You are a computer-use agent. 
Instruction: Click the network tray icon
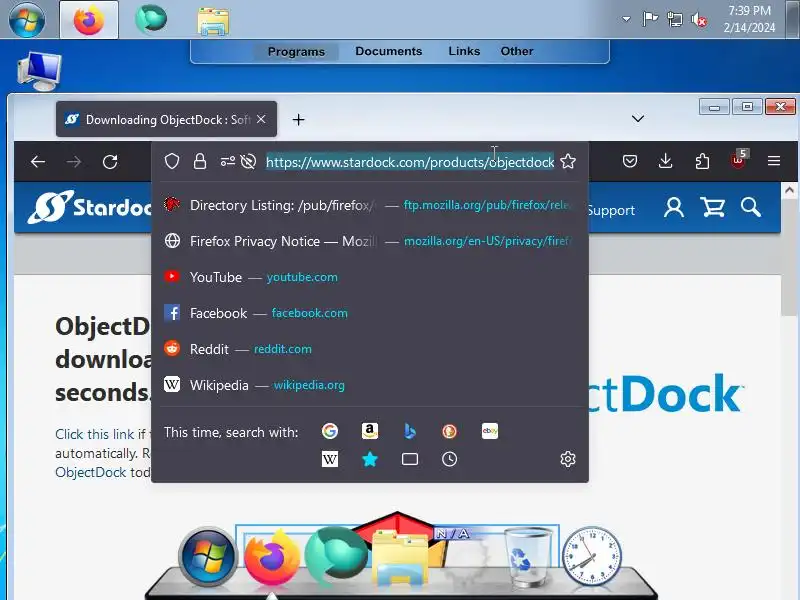[x=674, y=19]
